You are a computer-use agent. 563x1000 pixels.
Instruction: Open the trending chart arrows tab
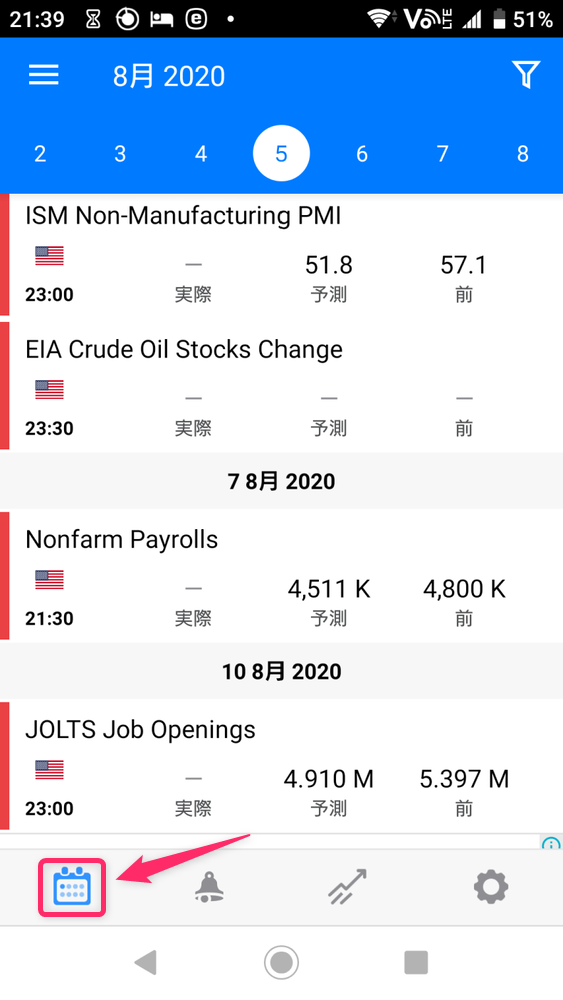348,887
